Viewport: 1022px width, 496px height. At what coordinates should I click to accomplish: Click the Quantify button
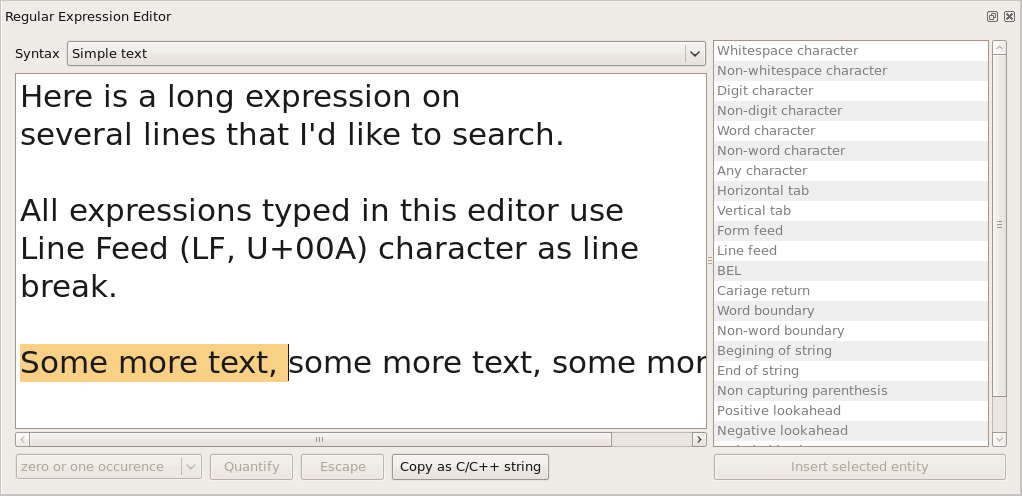point(251,467)
